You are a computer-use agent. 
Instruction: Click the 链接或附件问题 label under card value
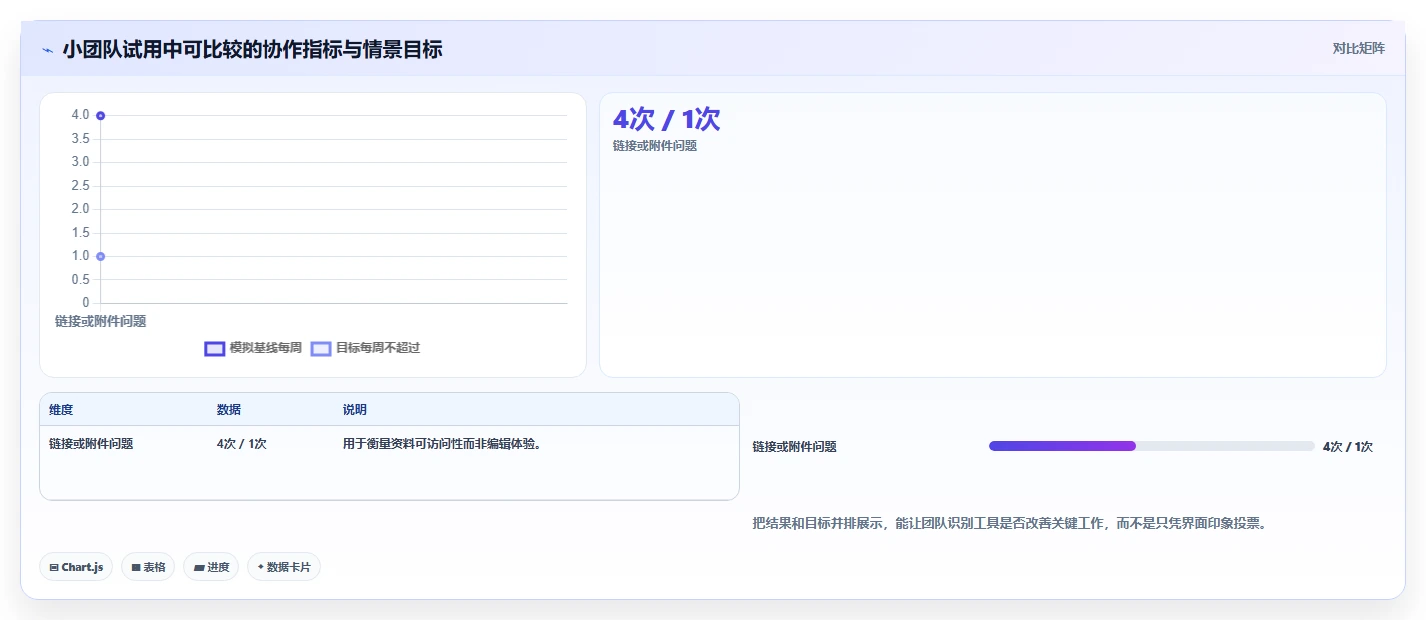coord(655,146)
